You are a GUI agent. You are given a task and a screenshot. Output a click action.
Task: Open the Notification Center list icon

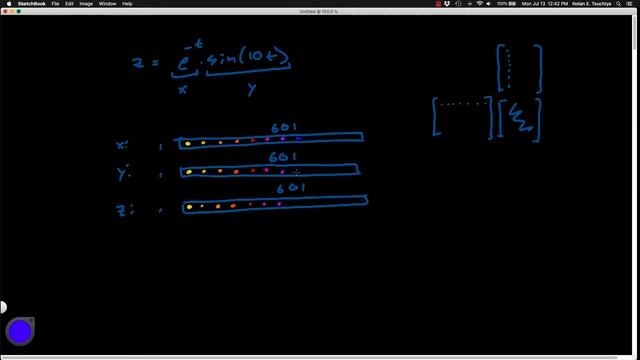630,4
